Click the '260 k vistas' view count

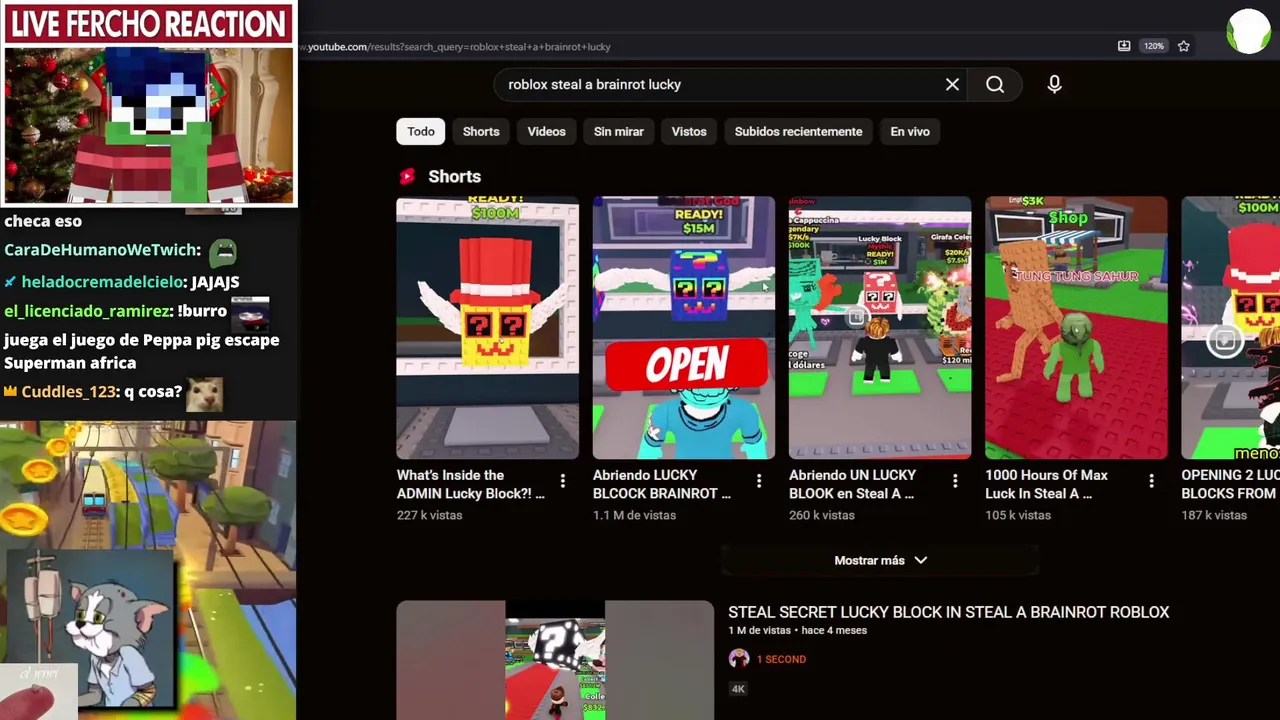click(x=822, y=515)
